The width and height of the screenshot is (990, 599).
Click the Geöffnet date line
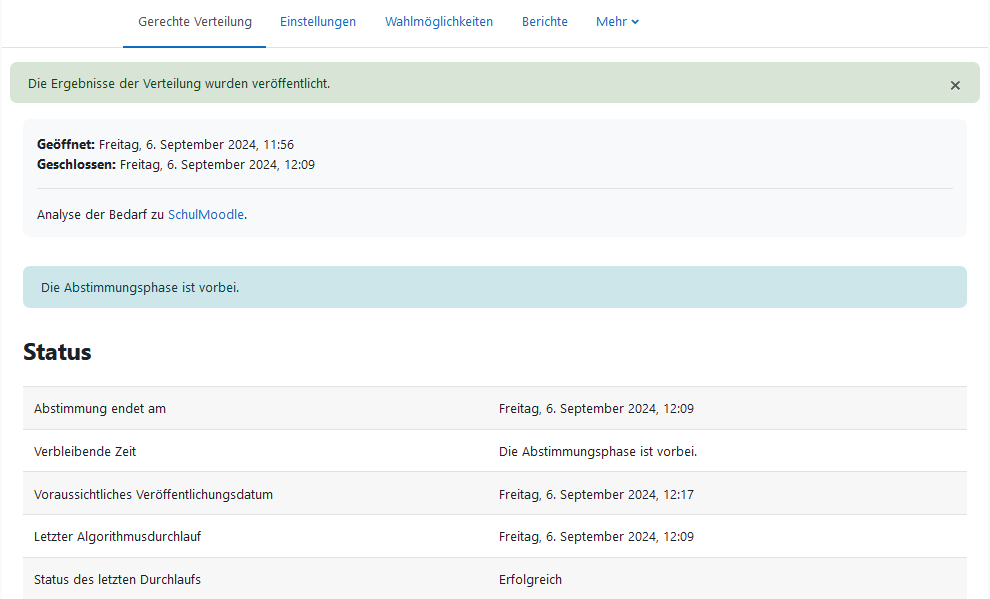point(165,144)
